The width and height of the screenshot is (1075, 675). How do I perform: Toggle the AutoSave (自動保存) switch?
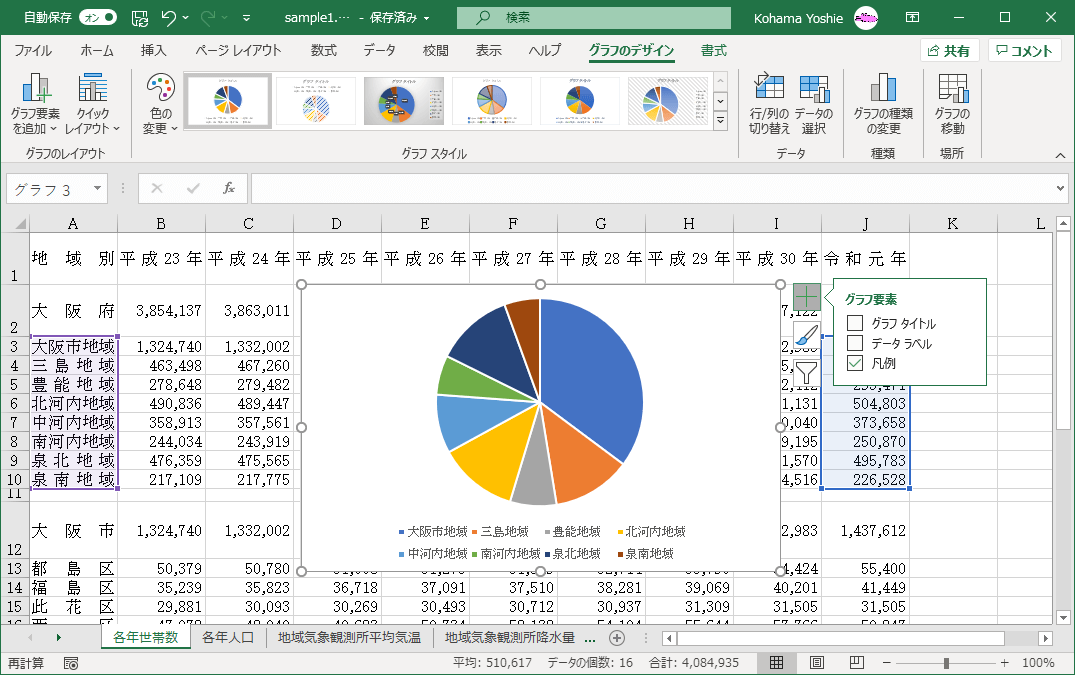(x=98, y=18)
